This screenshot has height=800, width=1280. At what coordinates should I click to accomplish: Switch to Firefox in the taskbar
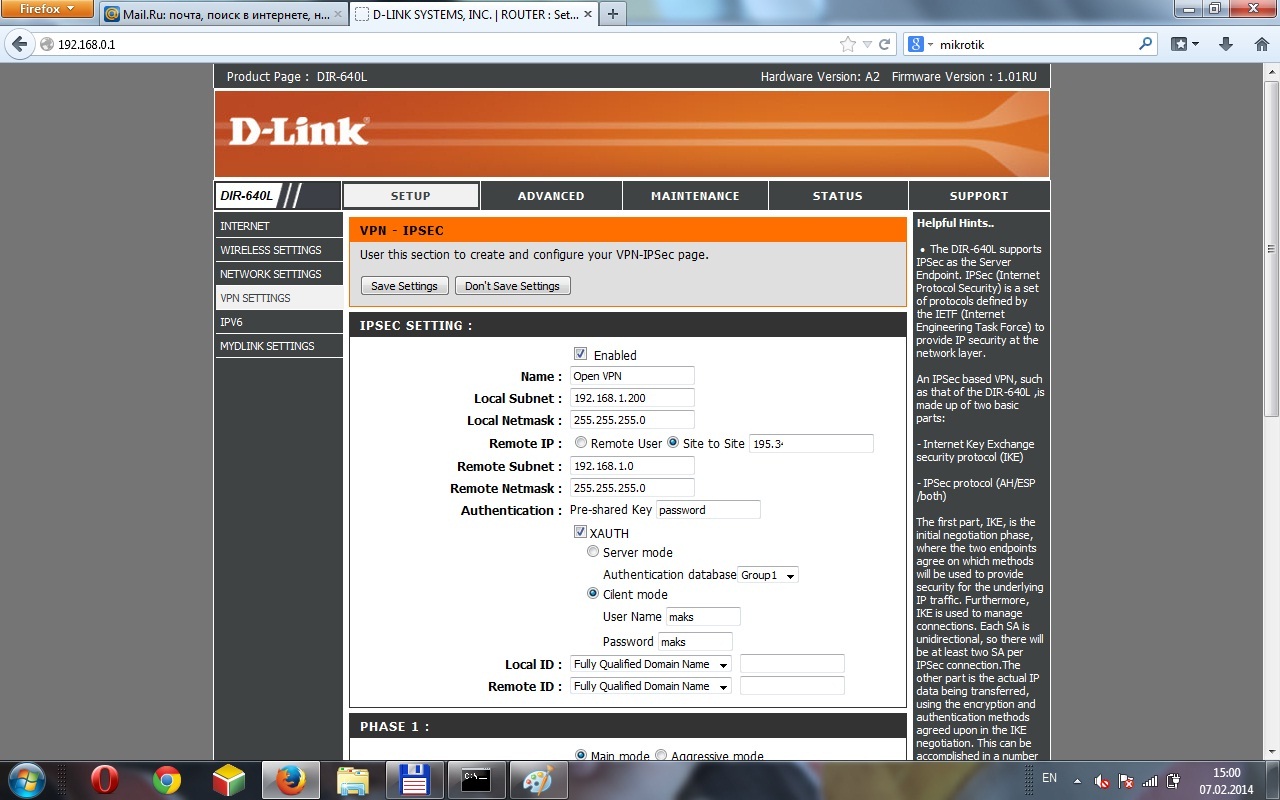click(291, 779)
